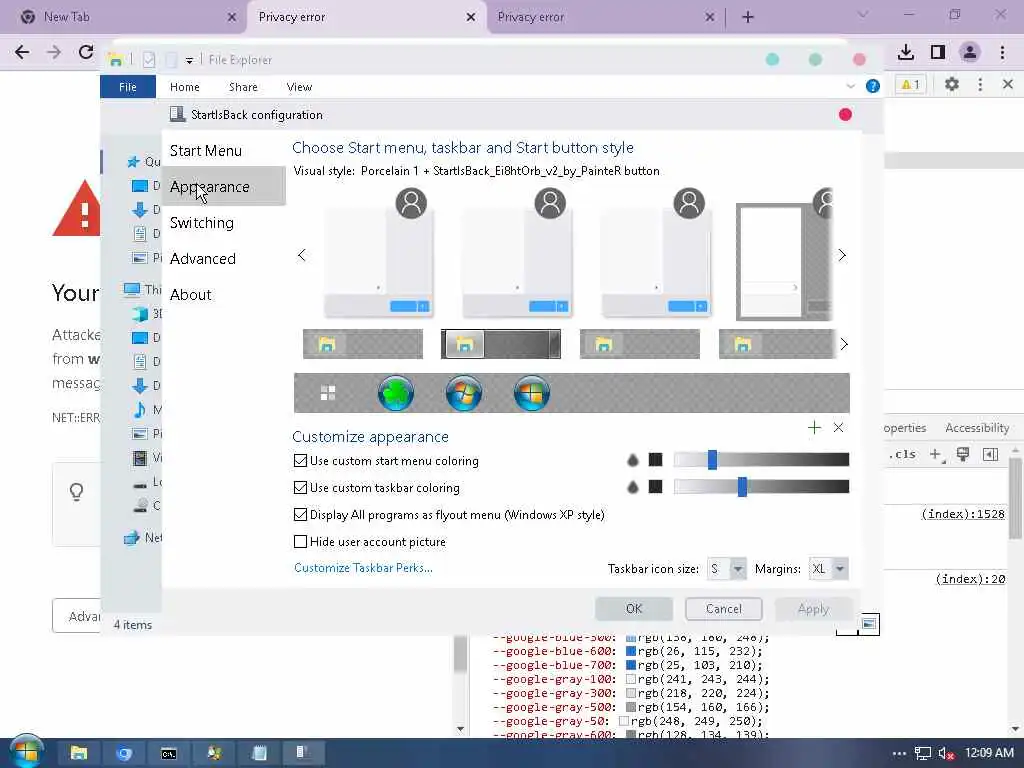The image size is (1024, 768).
Task: Toggle Use custom taskbar coloring
Action: (300, 488)
